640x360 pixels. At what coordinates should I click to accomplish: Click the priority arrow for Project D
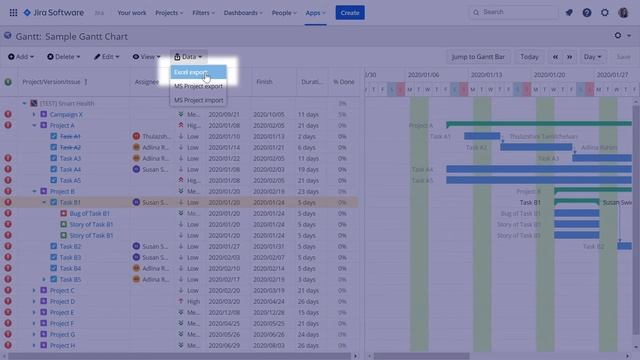(181, 301)
